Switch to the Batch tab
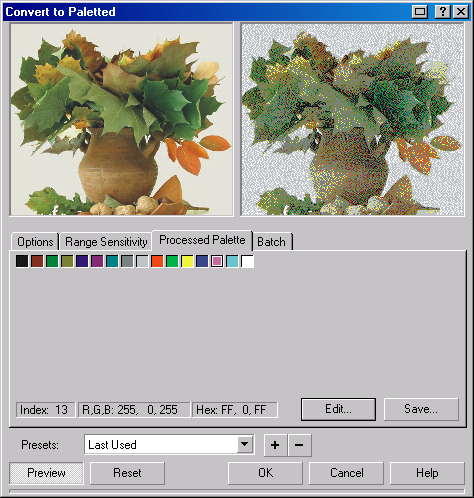 pos(272,242)
